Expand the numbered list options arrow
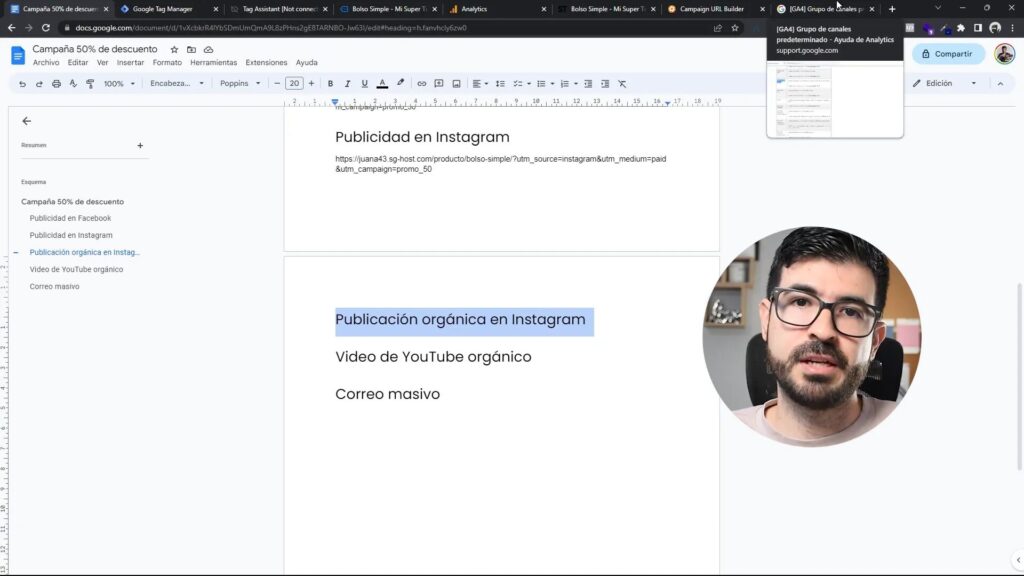This screenshot has height=576, width=1024. (x=576, y=84)
